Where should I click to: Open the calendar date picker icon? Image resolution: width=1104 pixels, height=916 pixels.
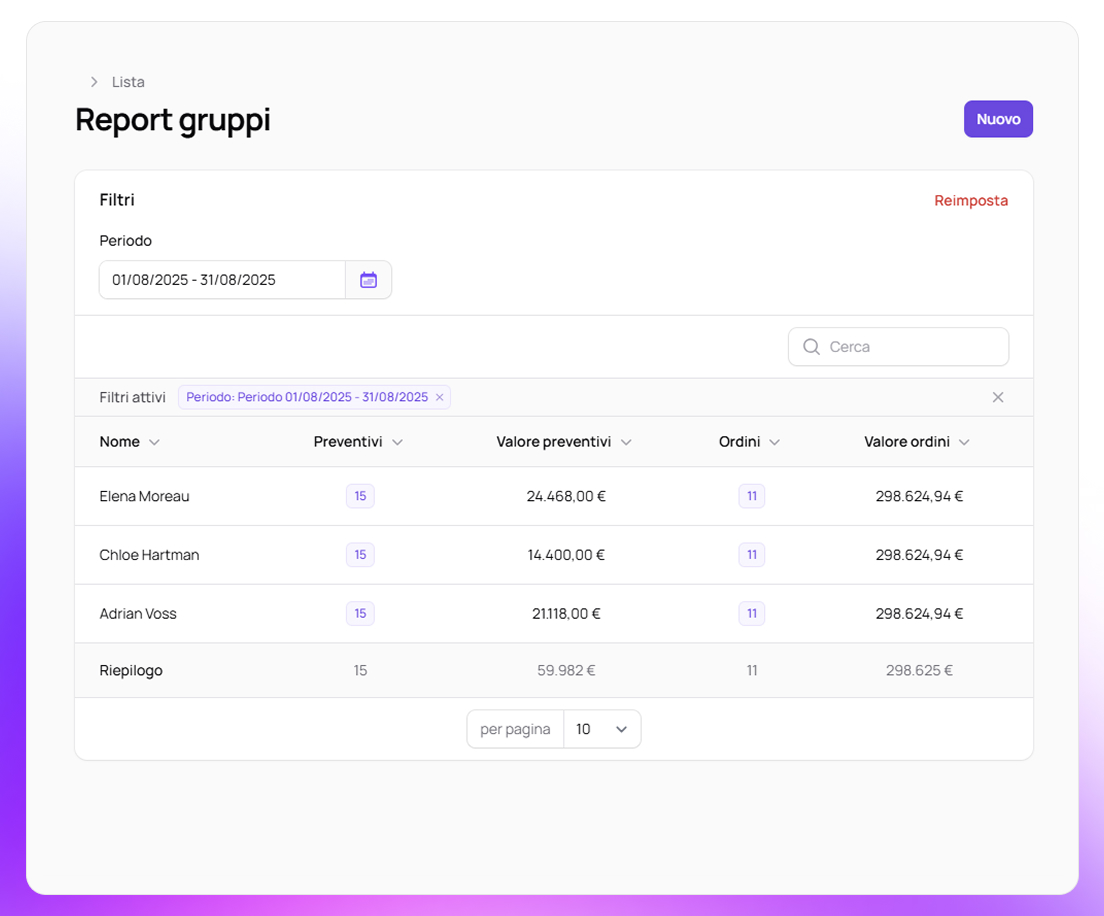pos(368,280)
